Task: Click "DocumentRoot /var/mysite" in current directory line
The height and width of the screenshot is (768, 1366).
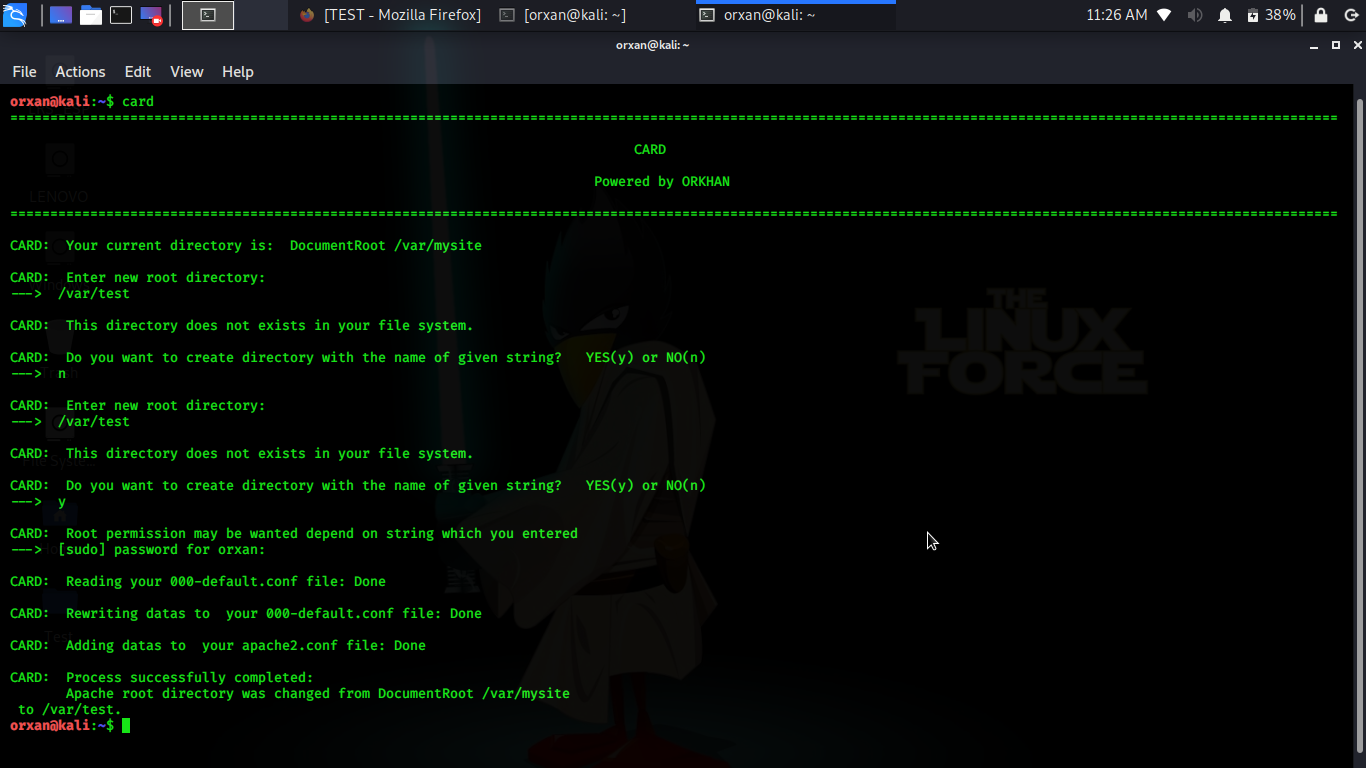Action: point(386,245)
